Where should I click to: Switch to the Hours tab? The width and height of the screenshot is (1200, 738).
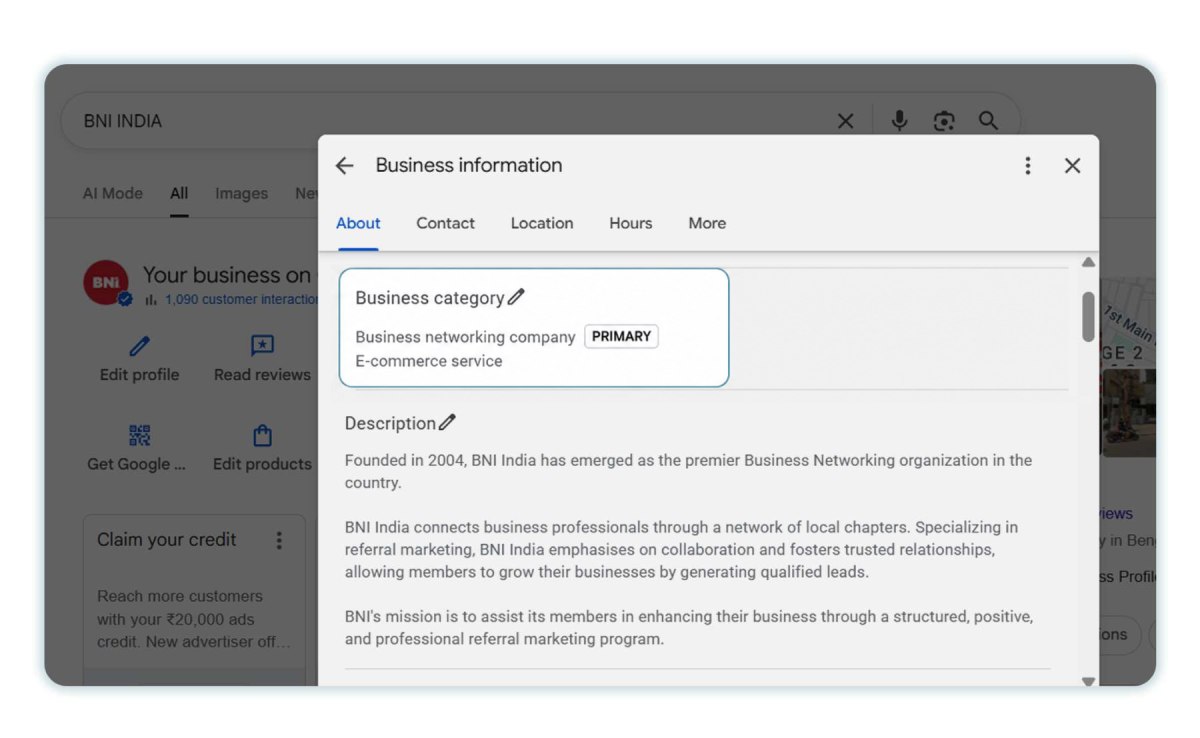pyautogui.click(x=631, y=223)
